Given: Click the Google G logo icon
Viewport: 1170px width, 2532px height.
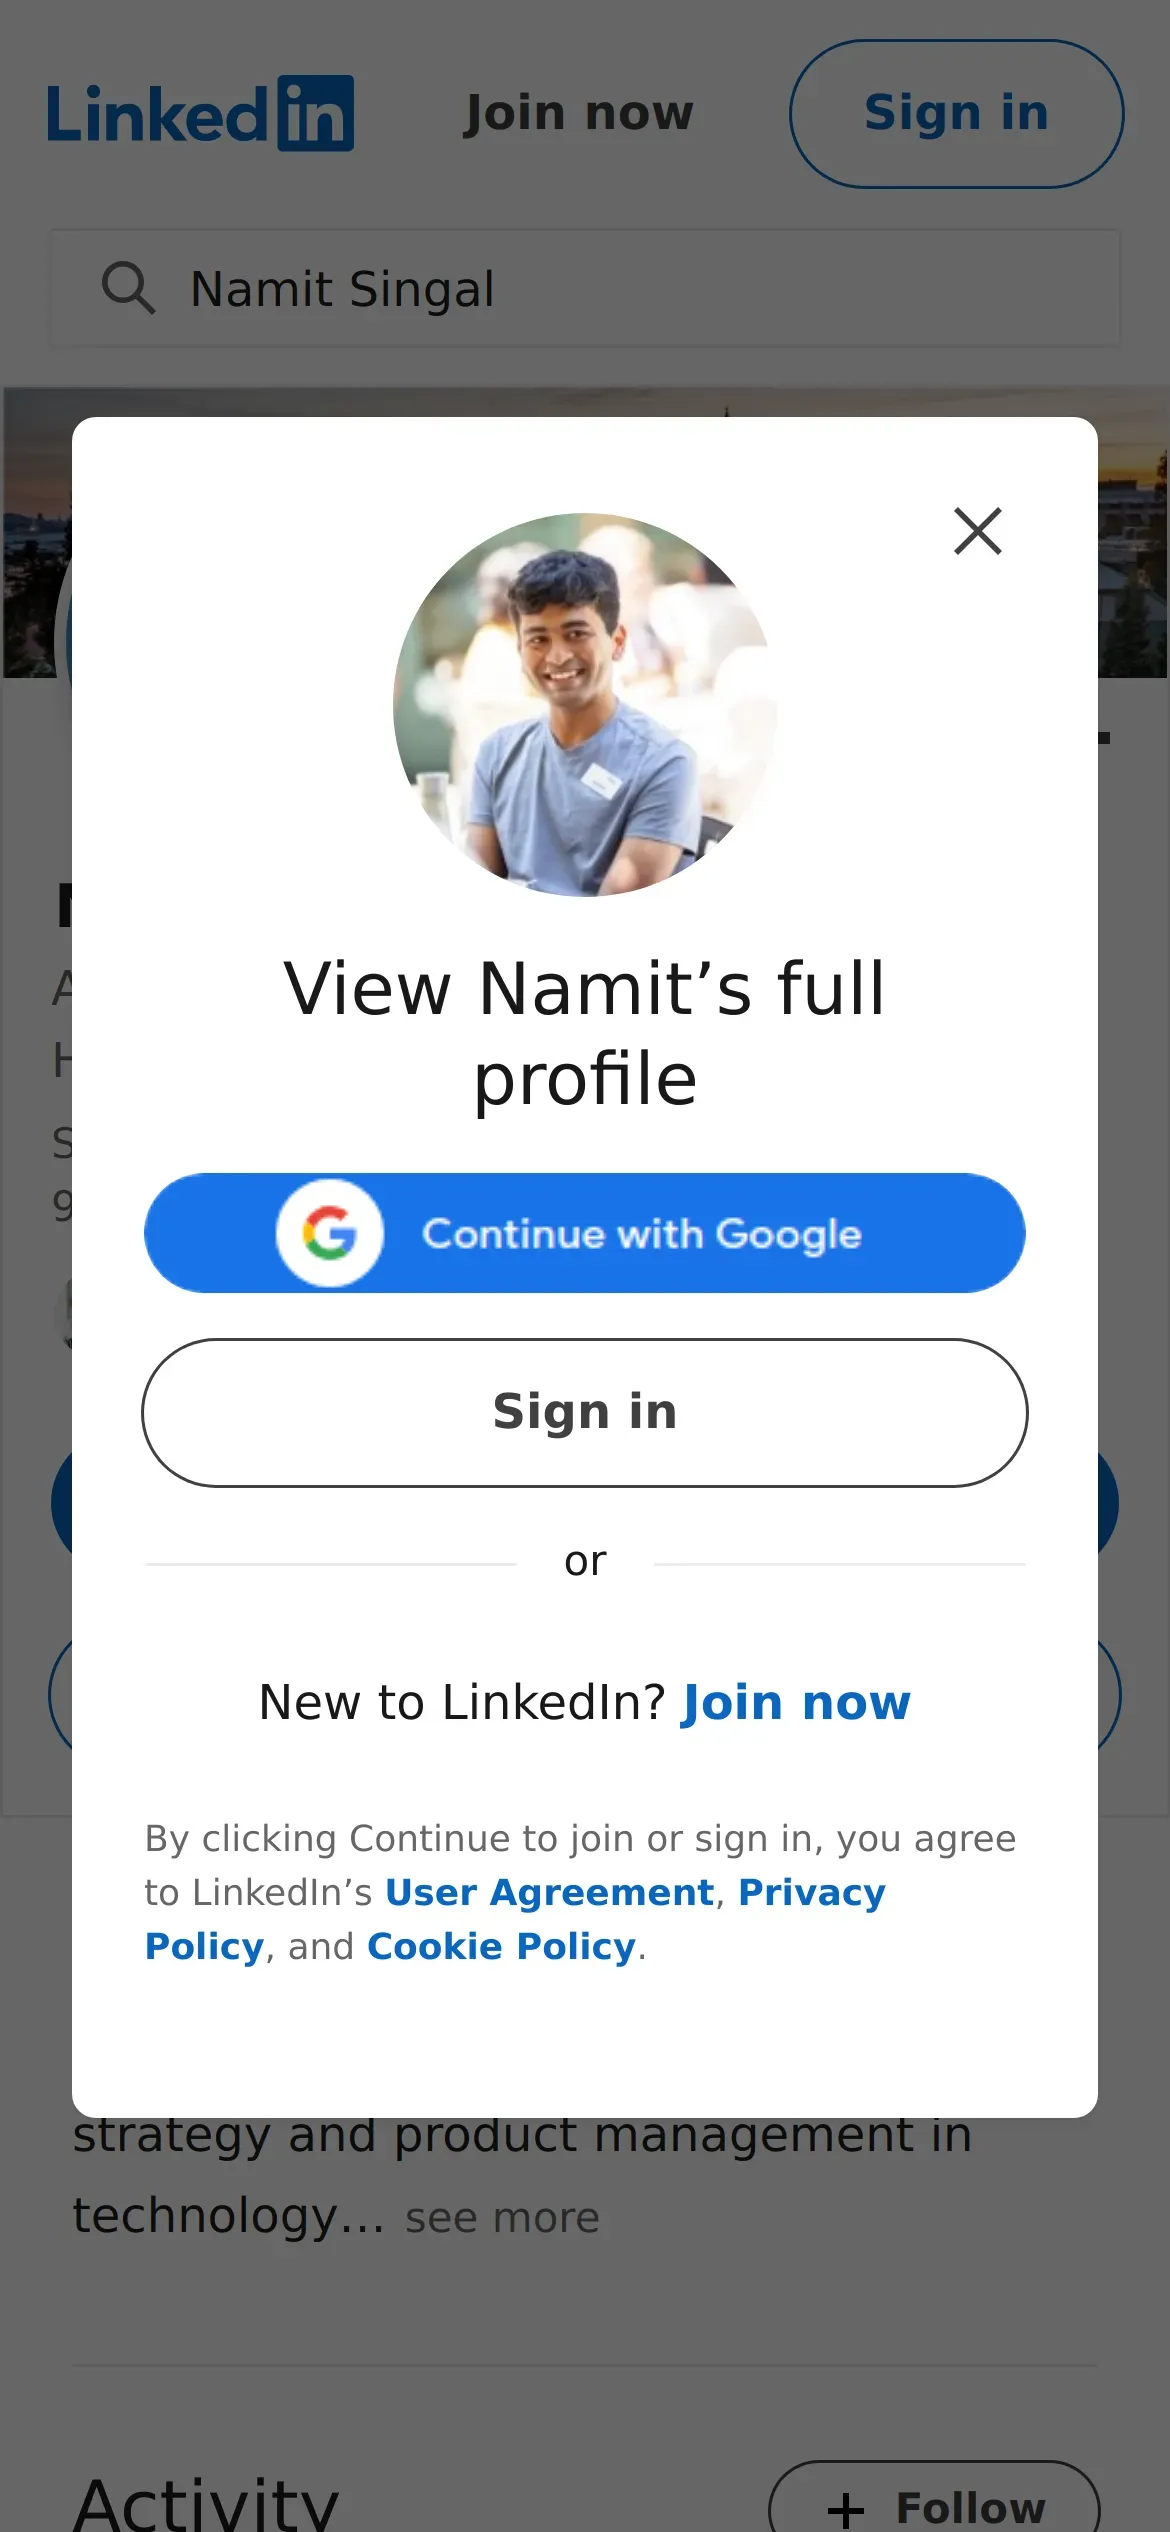Looking at the screenshot, I should pyautogui.click(x=330, y=1233).
